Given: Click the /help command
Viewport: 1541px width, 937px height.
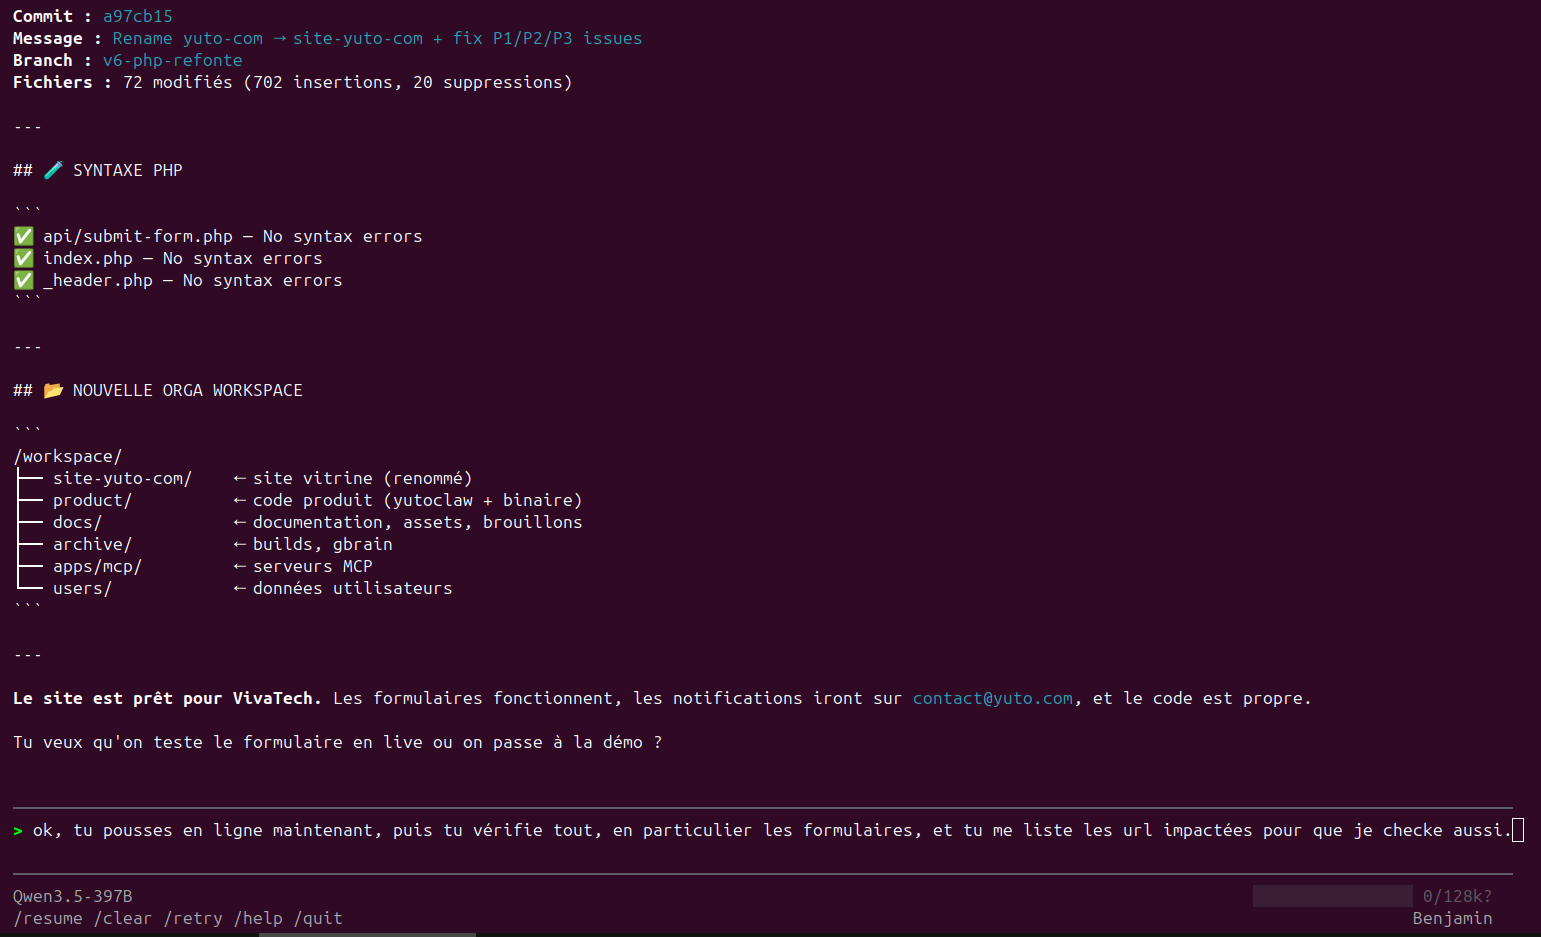Looking at the screenshot, I should [257, 918].
